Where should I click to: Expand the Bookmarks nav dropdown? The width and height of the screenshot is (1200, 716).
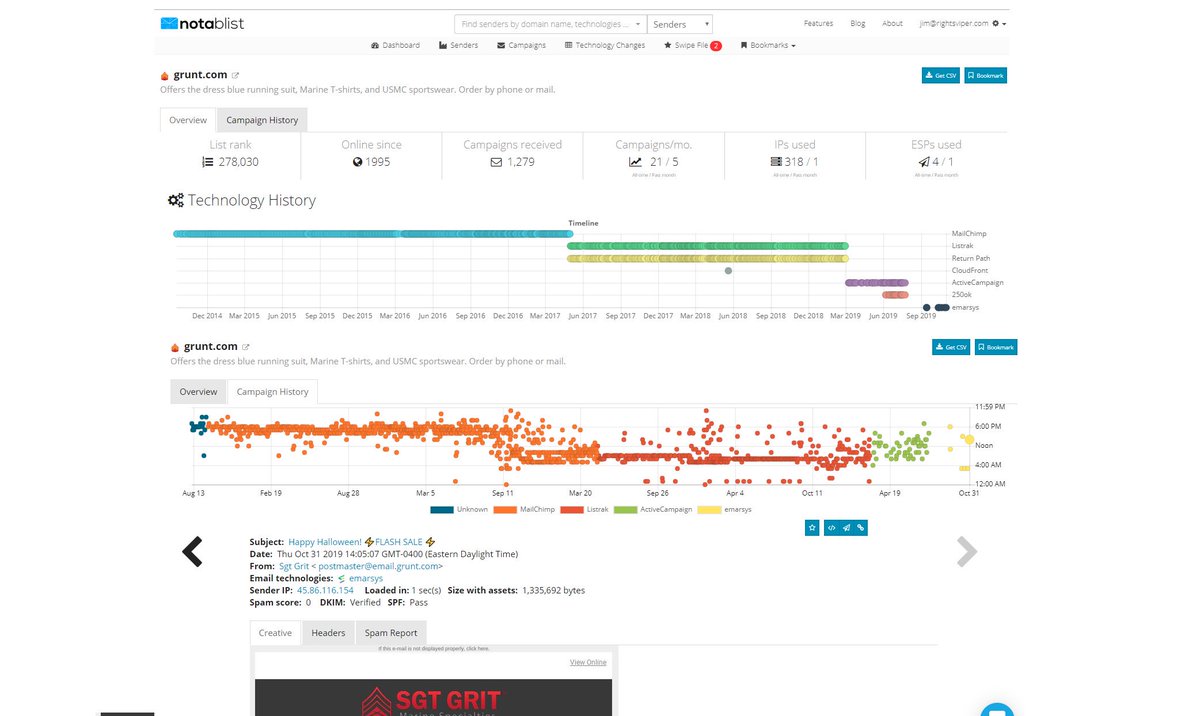[x=767, y=45]
